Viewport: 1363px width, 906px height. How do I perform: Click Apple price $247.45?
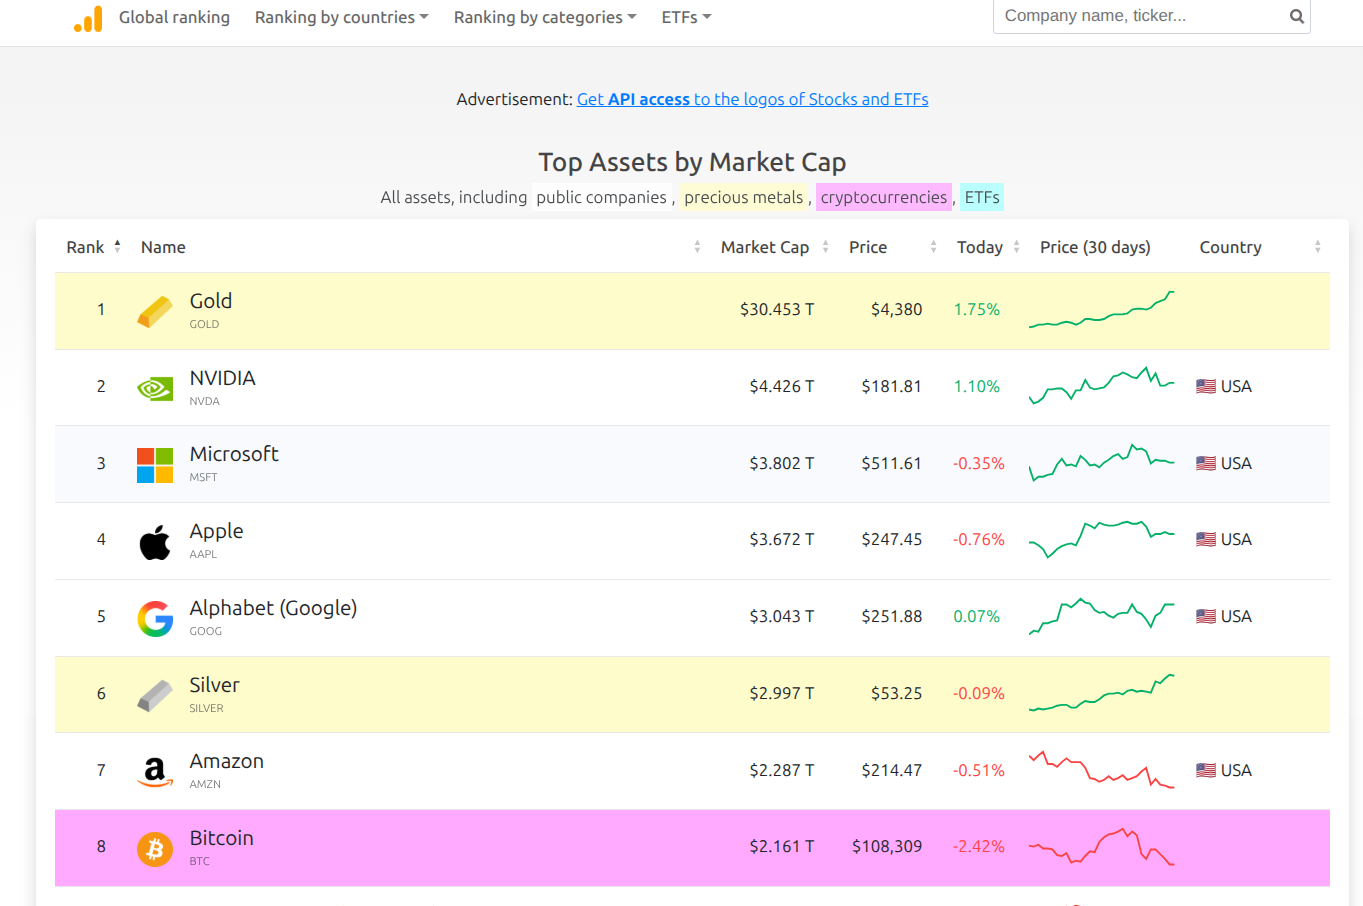coord(892,539)
